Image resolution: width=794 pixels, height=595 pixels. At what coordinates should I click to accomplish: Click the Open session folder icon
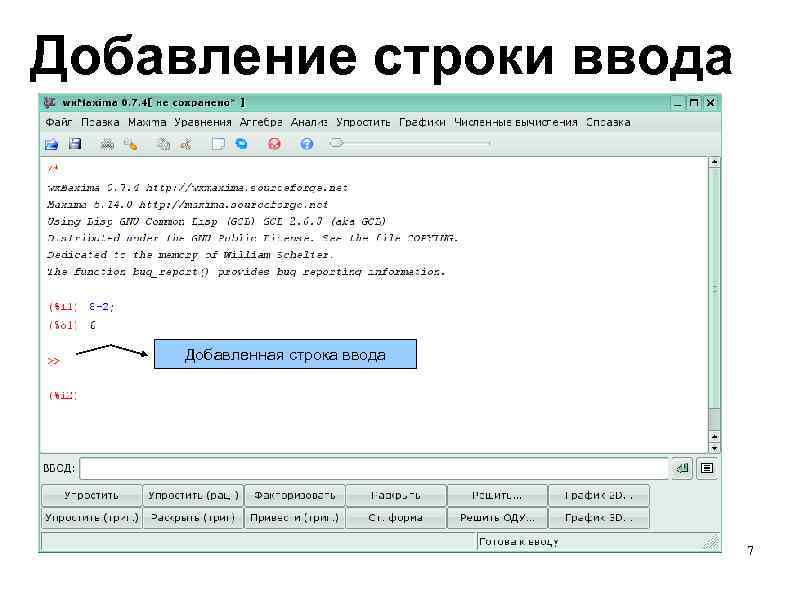pos(51,144)
